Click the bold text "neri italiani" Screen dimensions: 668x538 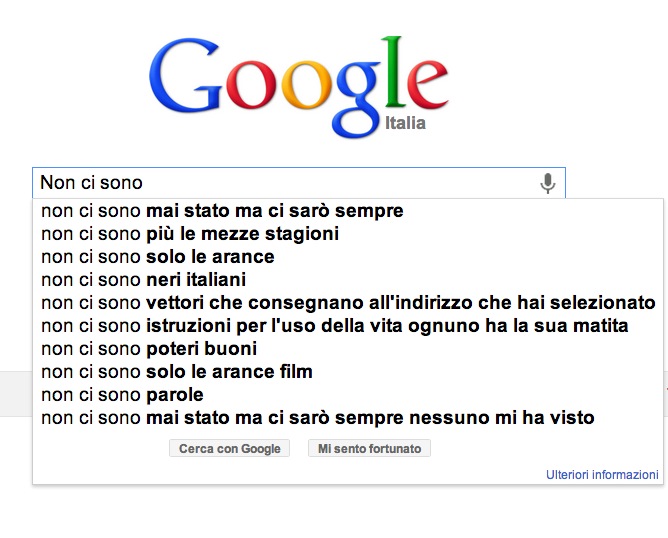pos(196,280)
